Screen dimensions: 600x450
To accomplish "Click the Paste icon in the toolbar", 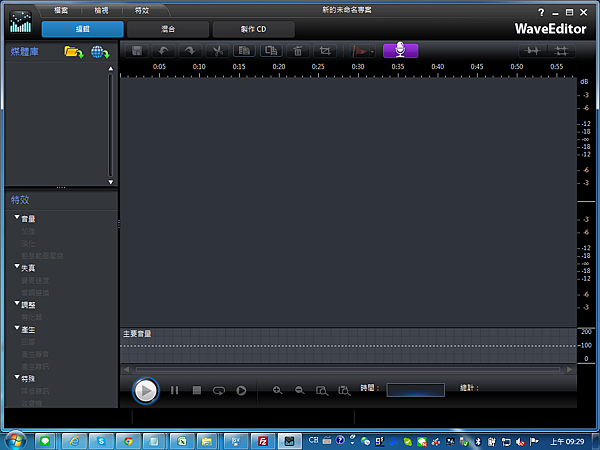I will click(x=271, y=51).
